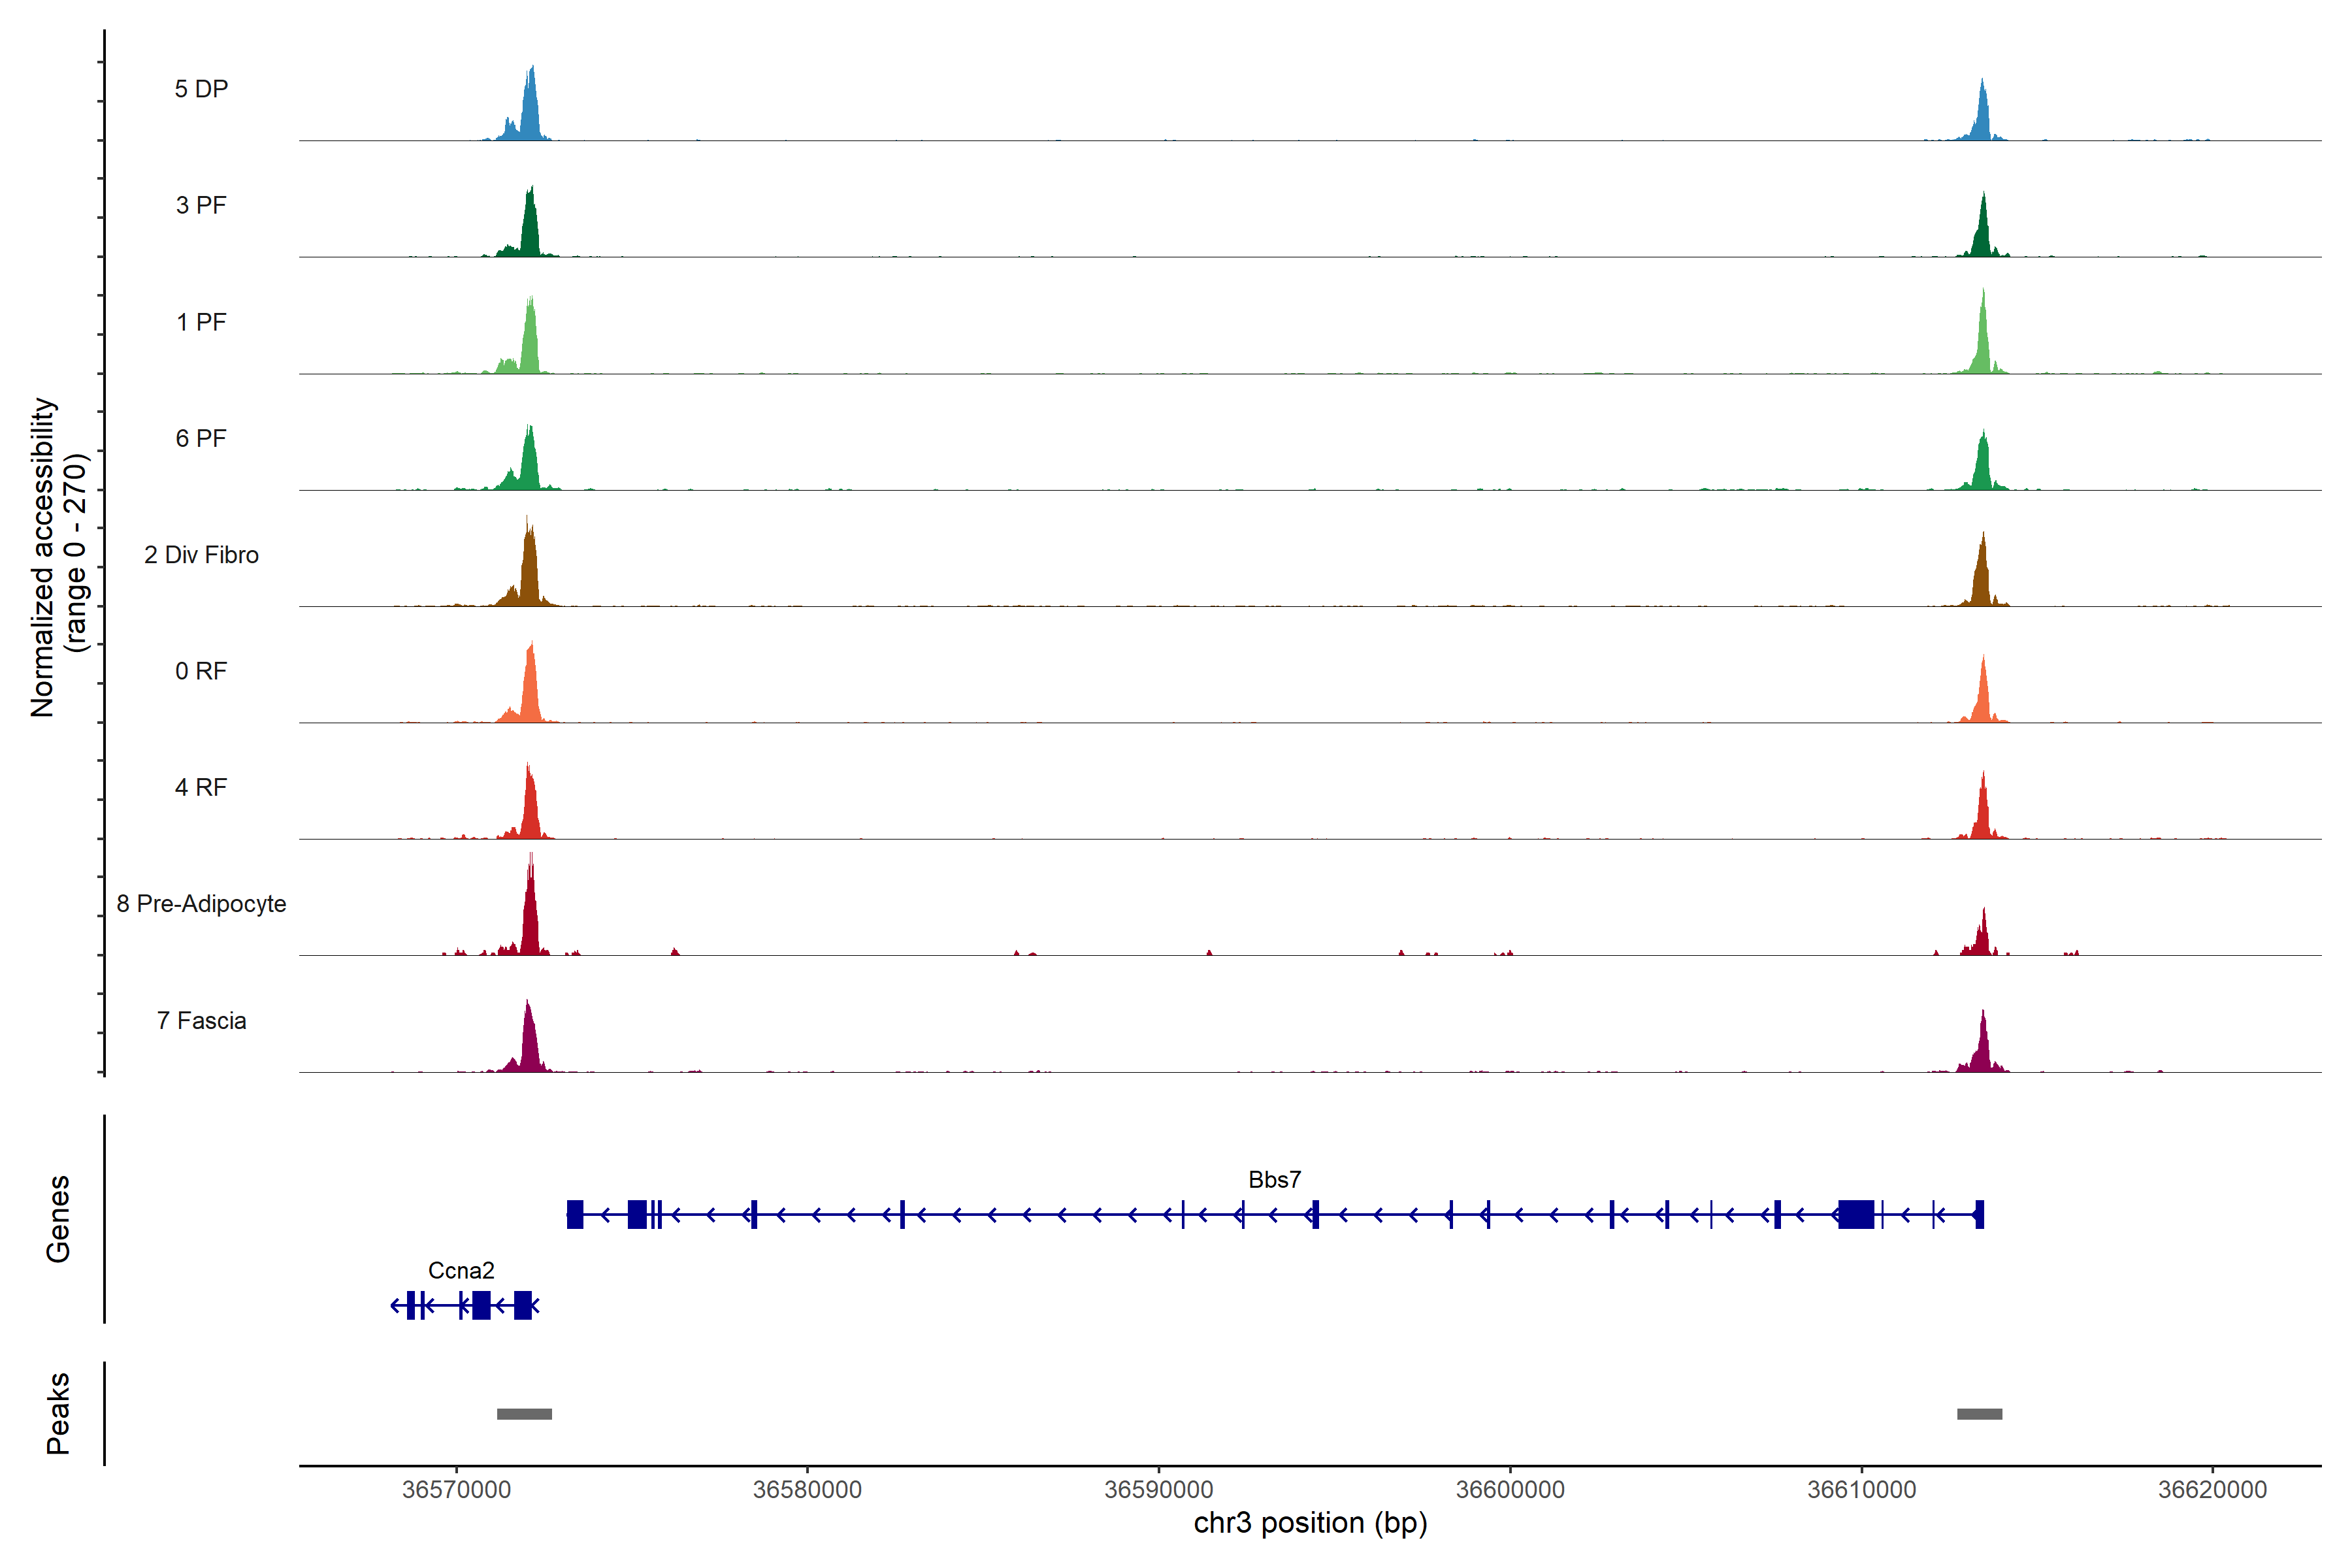Screen dimensions: 2352x1568
Task: Click the Peaks panel label
Action: click(x=58, y=1413)
